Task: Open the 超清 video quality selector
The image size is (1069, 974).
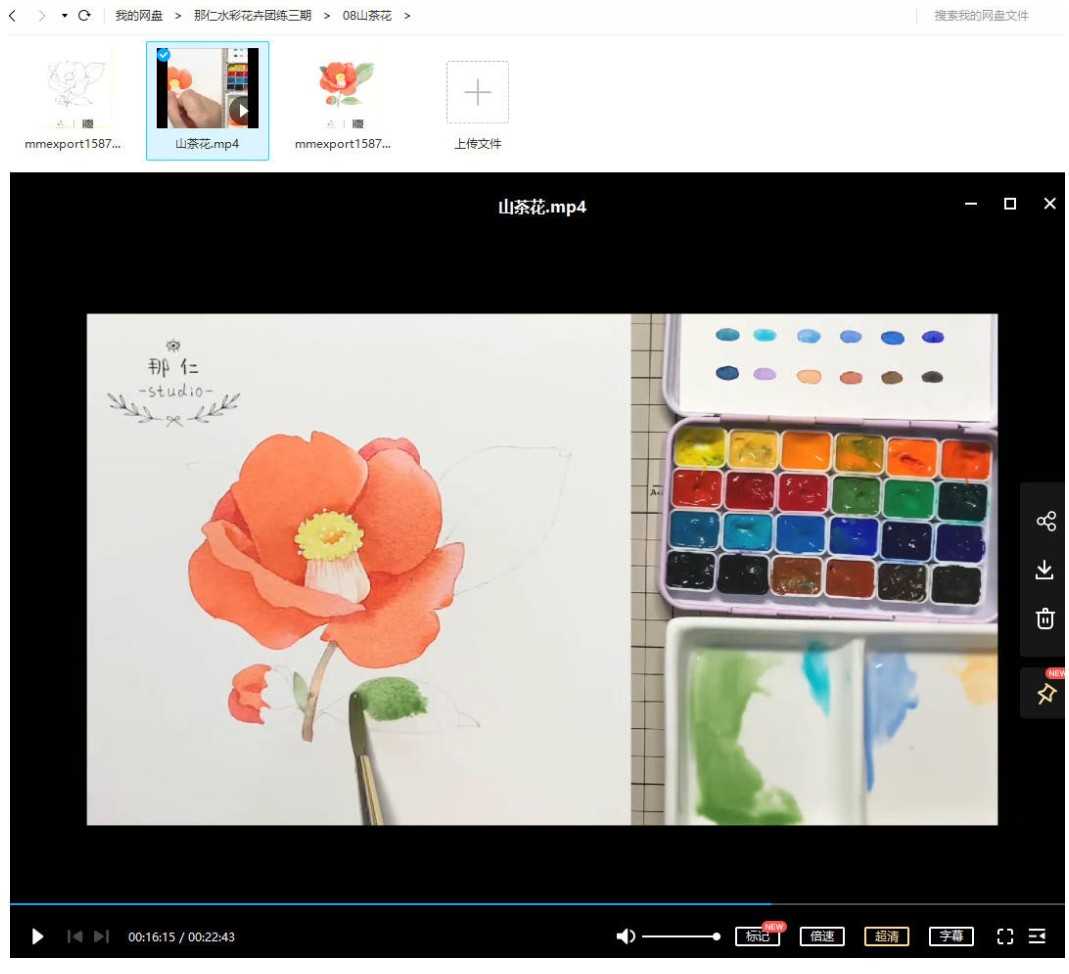Action: point(886,937)
